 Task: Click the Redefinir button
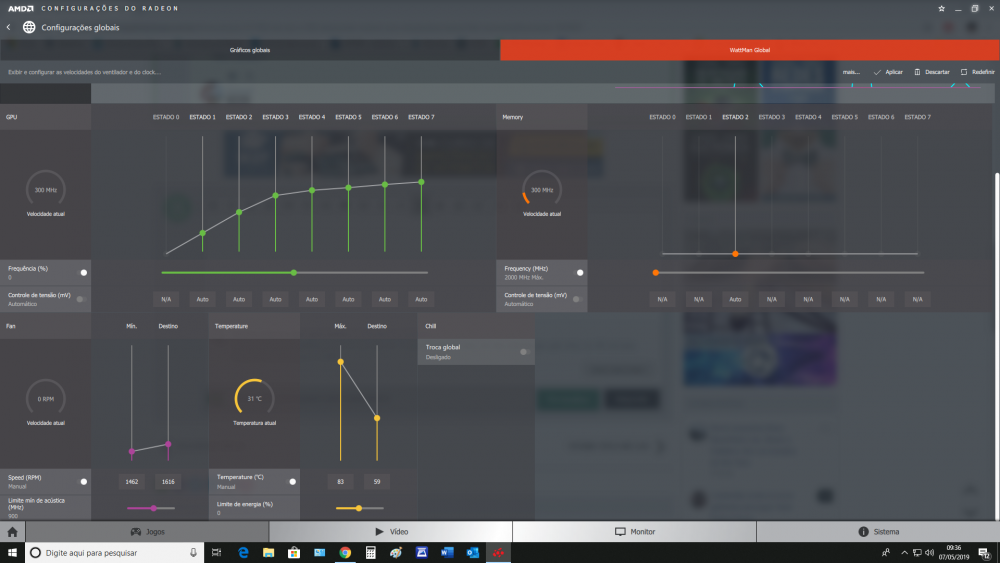[x=977, y=72]
